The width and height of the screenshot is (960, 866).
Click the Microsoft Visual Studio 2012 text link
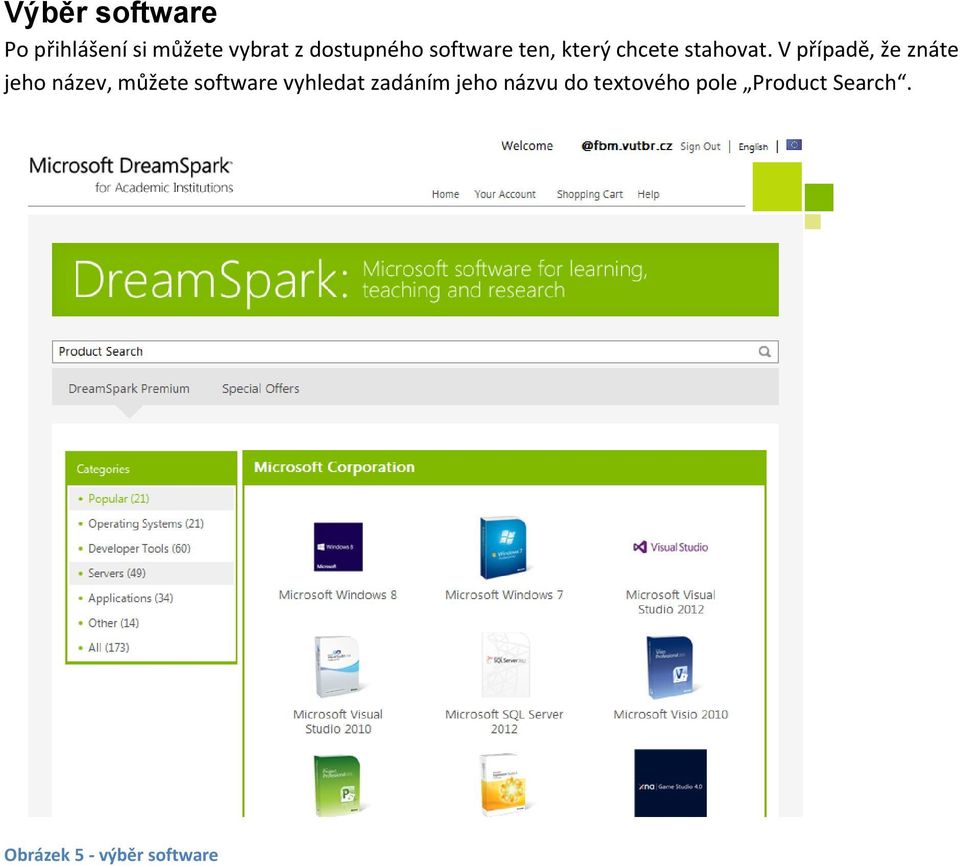click(670, 602)
